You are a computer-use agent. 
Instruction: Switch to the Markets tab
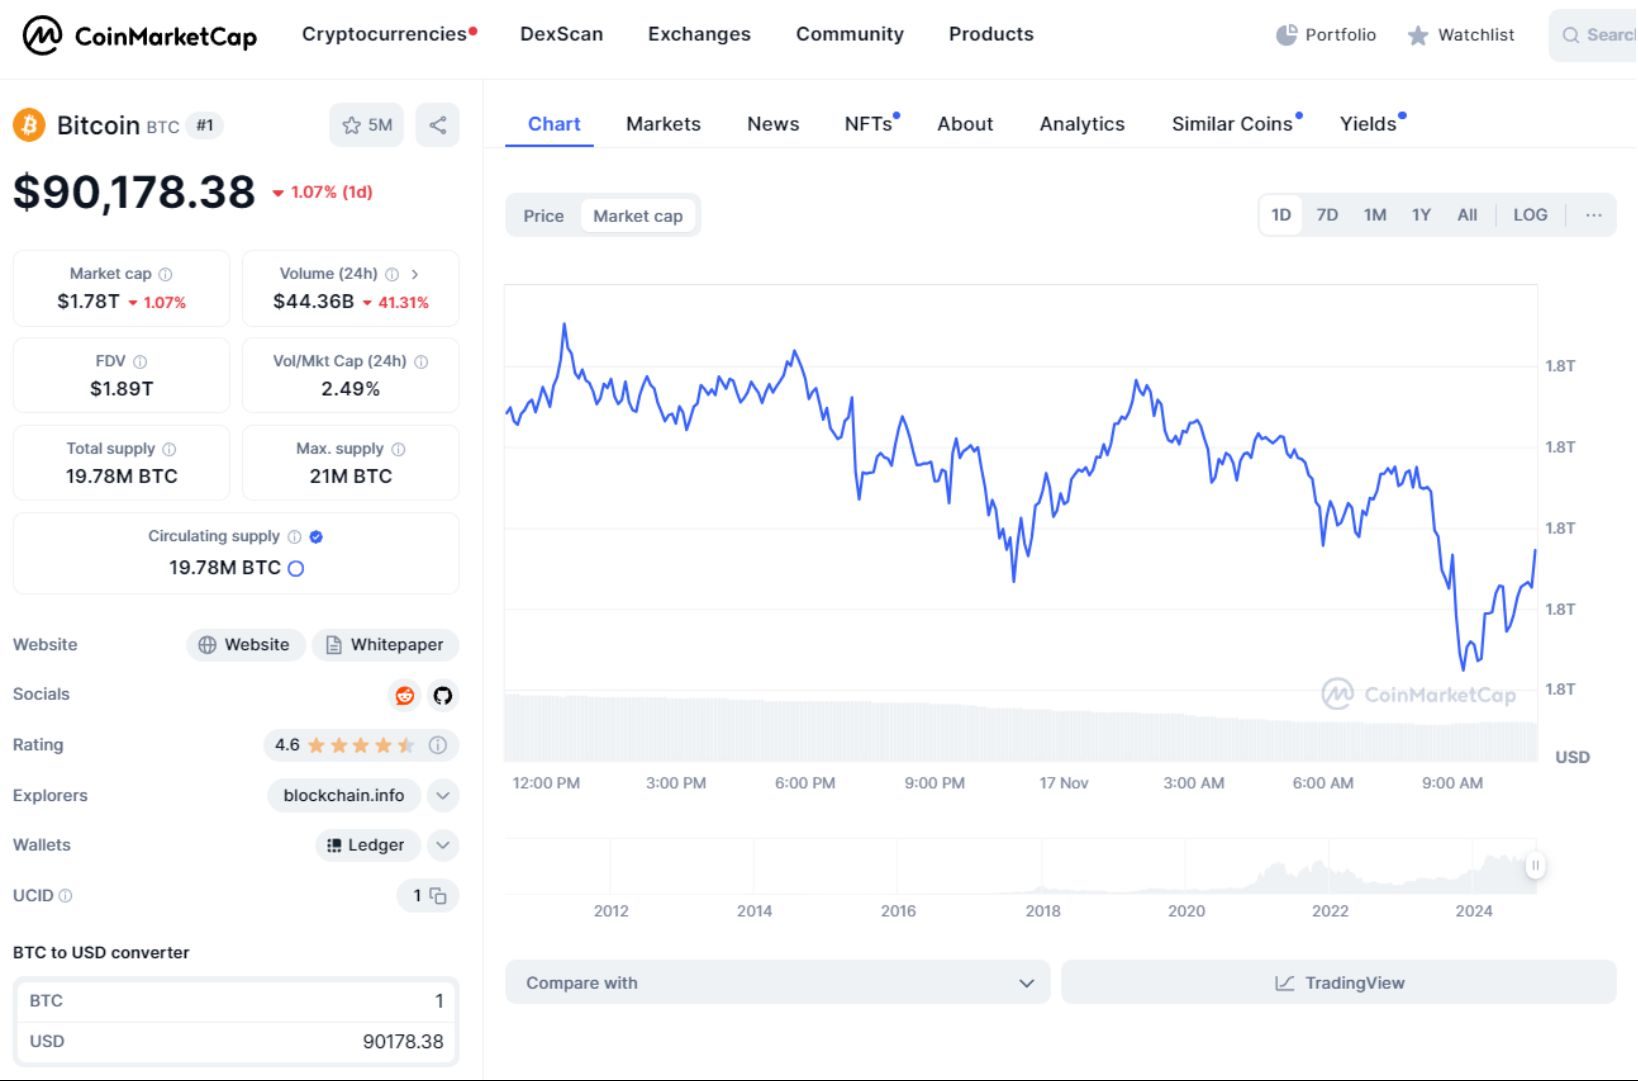point(663,123)
